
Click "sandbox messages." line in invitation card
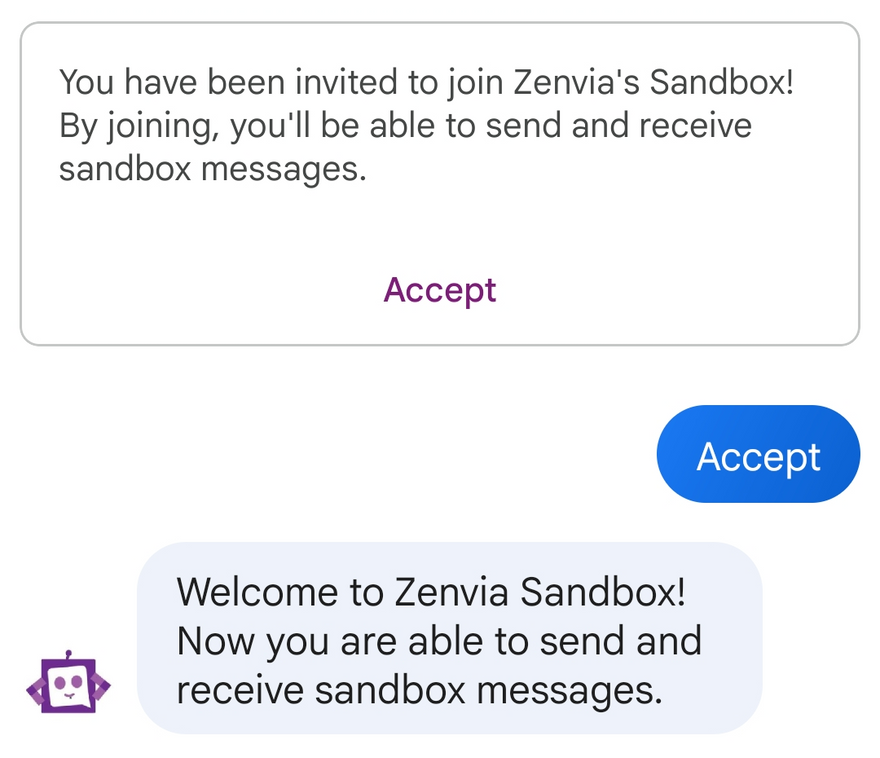click(212, 169)
